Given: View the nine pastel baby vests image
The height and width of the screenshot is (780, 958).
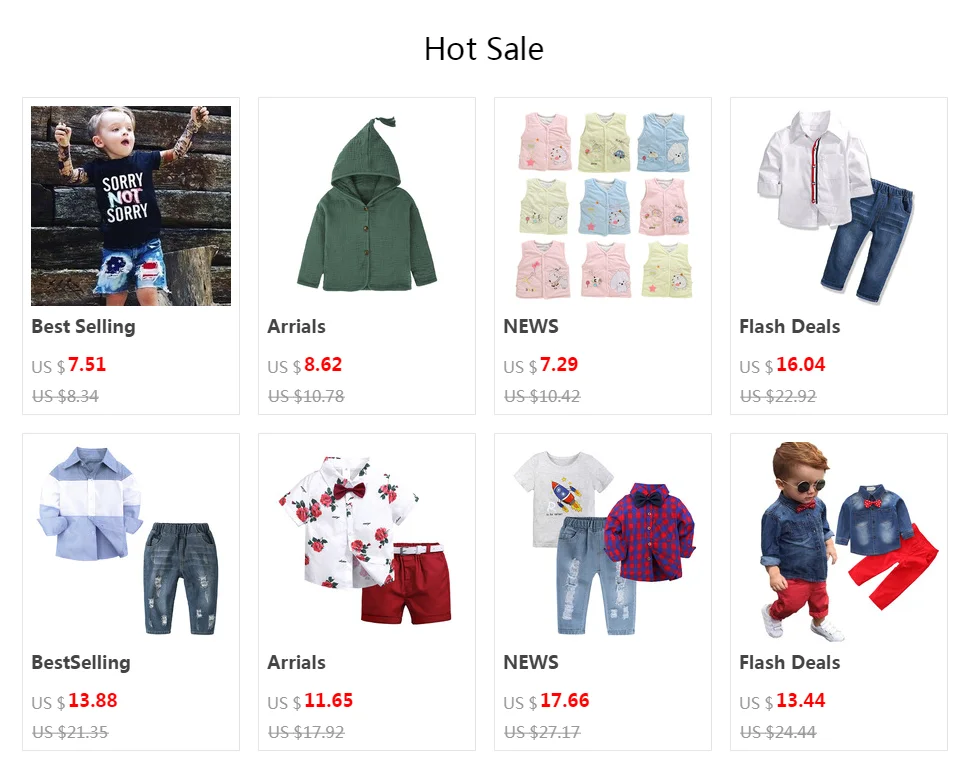Looking at the screenshot, I should pos(602,206).
